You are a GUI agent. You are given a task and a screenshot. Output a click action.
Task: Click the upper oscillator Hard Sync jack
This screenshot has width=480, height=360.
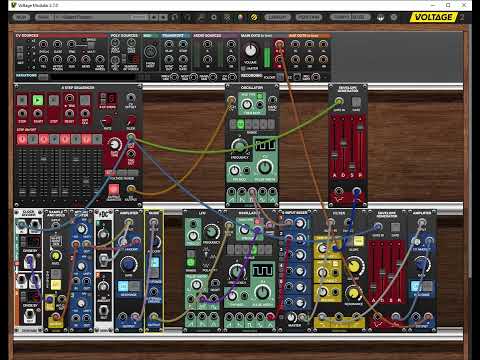pyautogui.click(x=272, y=100)
